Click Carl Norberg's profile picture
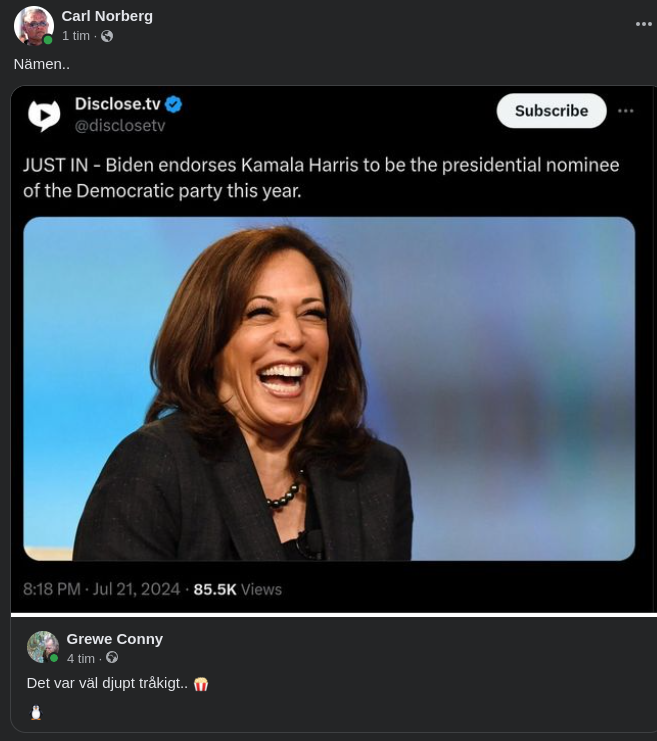This screenshot has height=741, width=657. (33, 26)
